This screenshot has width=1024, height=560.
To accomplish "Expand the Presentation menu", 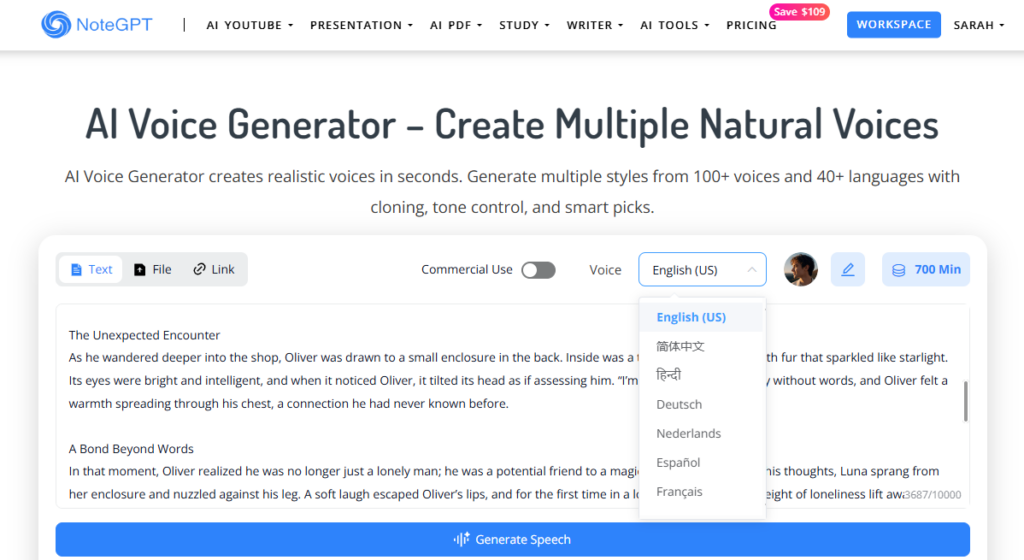I will tap(361, 25).
